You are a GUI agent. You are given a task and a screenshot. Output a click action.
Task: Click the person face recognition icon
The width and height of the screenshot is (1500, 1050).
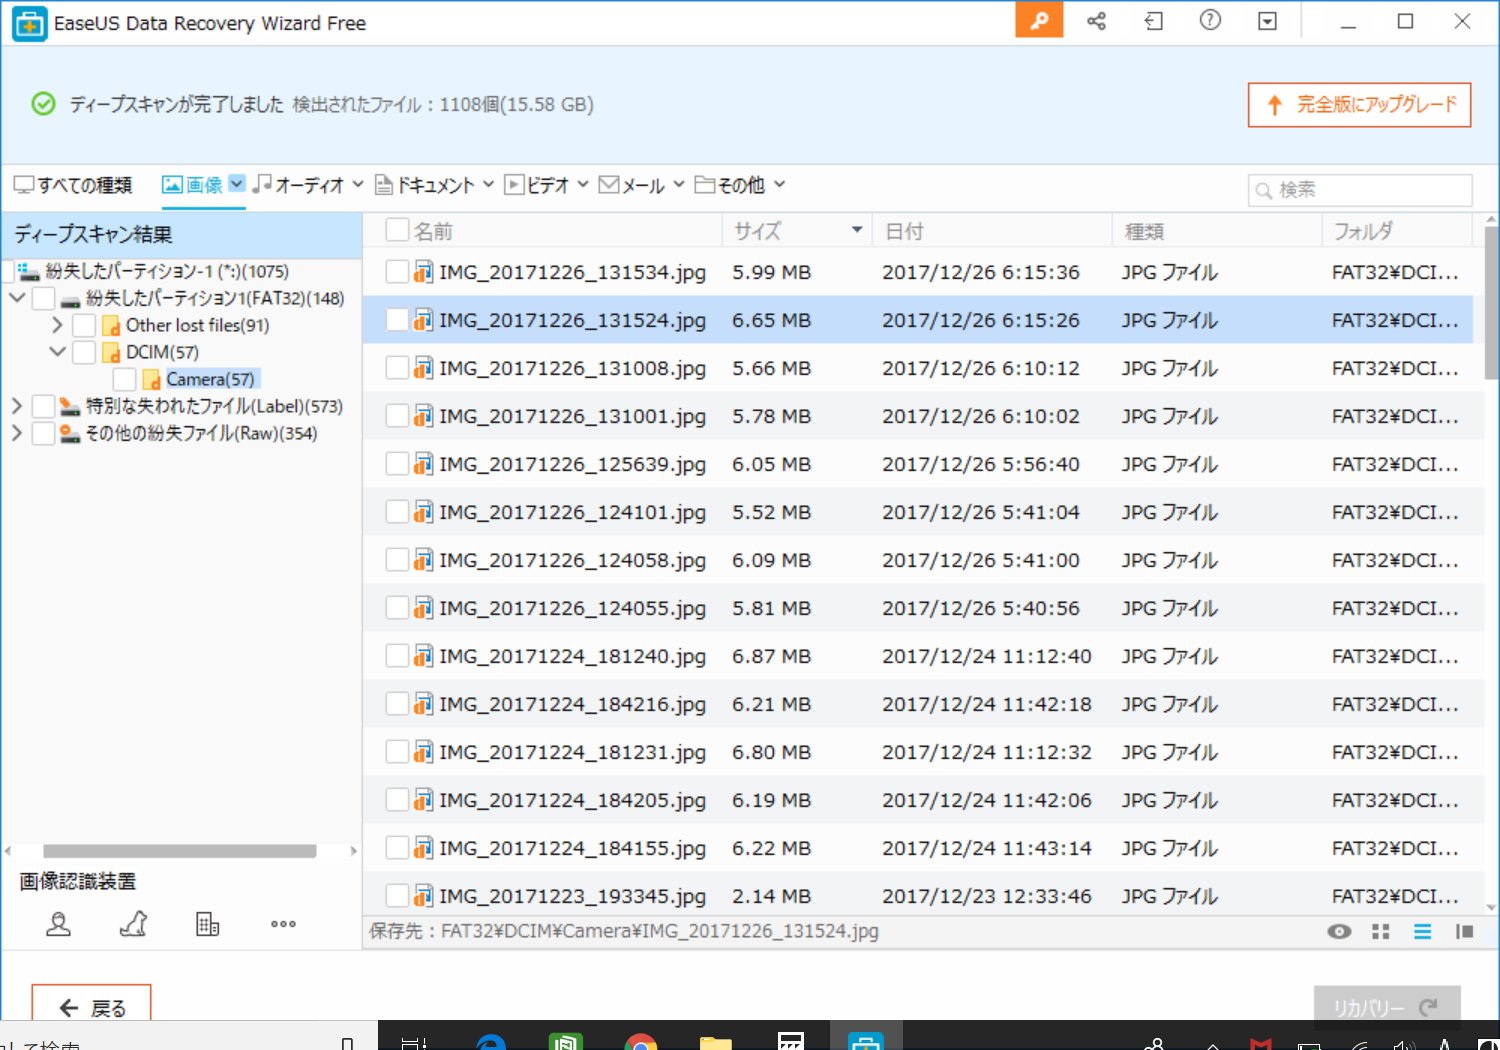coord(59,924)
